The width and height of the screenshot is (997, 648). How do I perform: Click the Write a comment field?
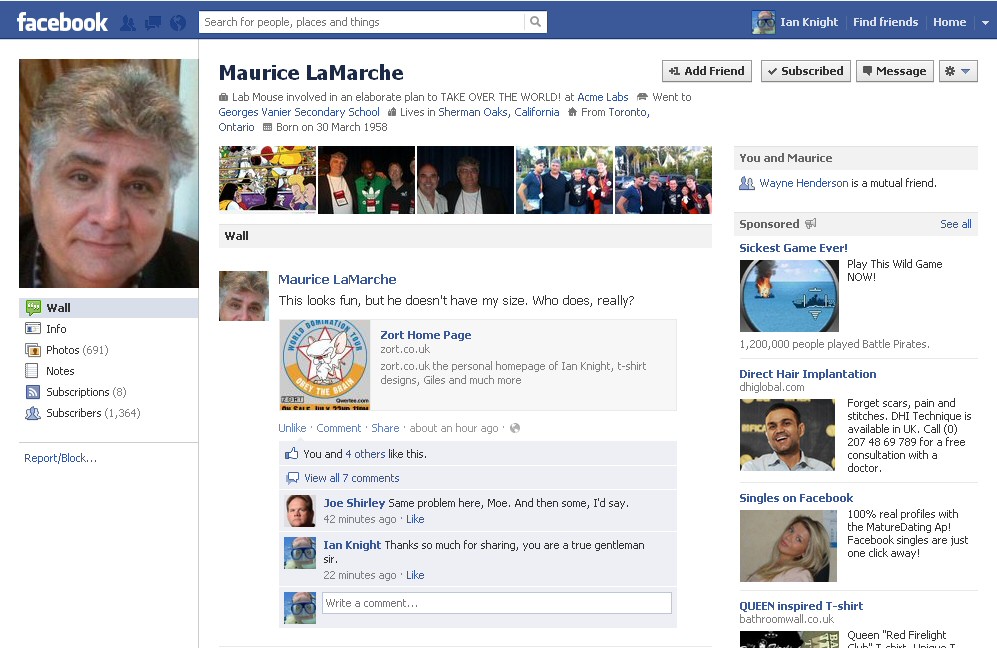pyautogui.click(x=496, y=603)
